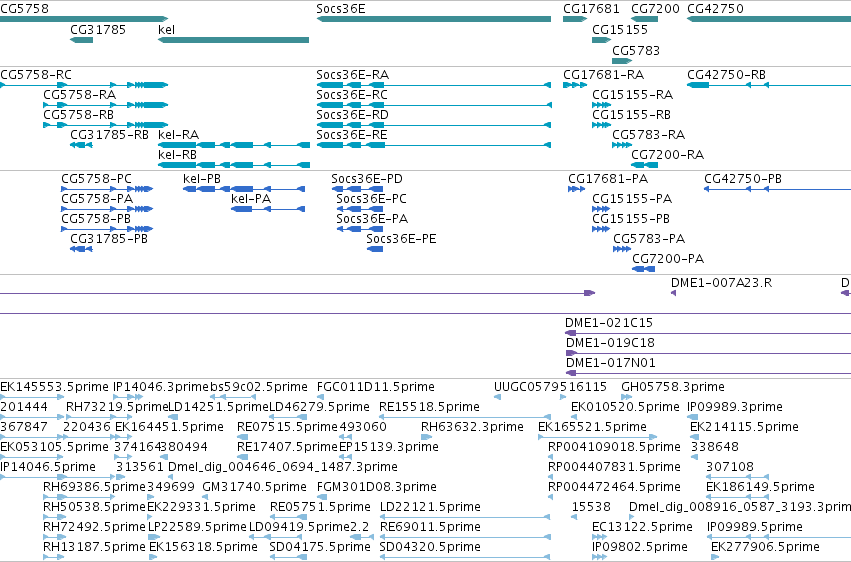Select BAC clone DME1-007A23.R
Image resolution: width=851 pixels, height=562 pixels.
[x=674, y=293]
